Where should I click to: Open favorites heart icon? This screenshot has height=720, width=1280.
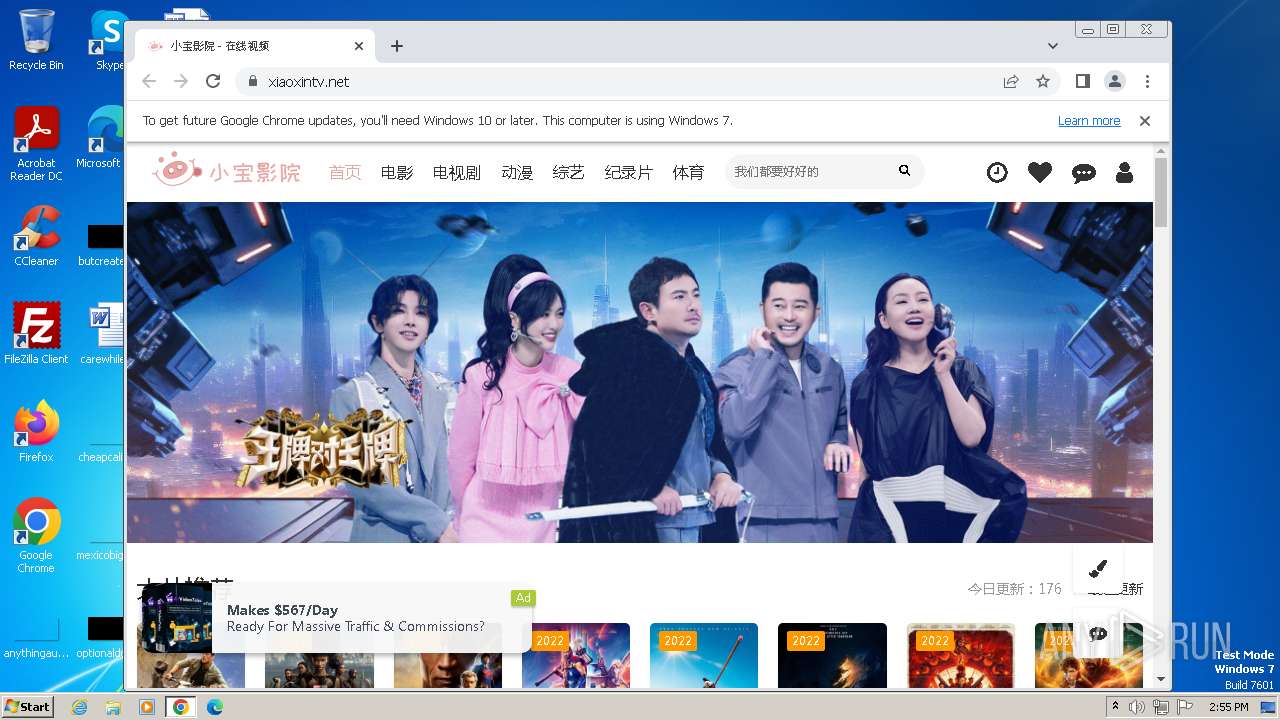1040,172
